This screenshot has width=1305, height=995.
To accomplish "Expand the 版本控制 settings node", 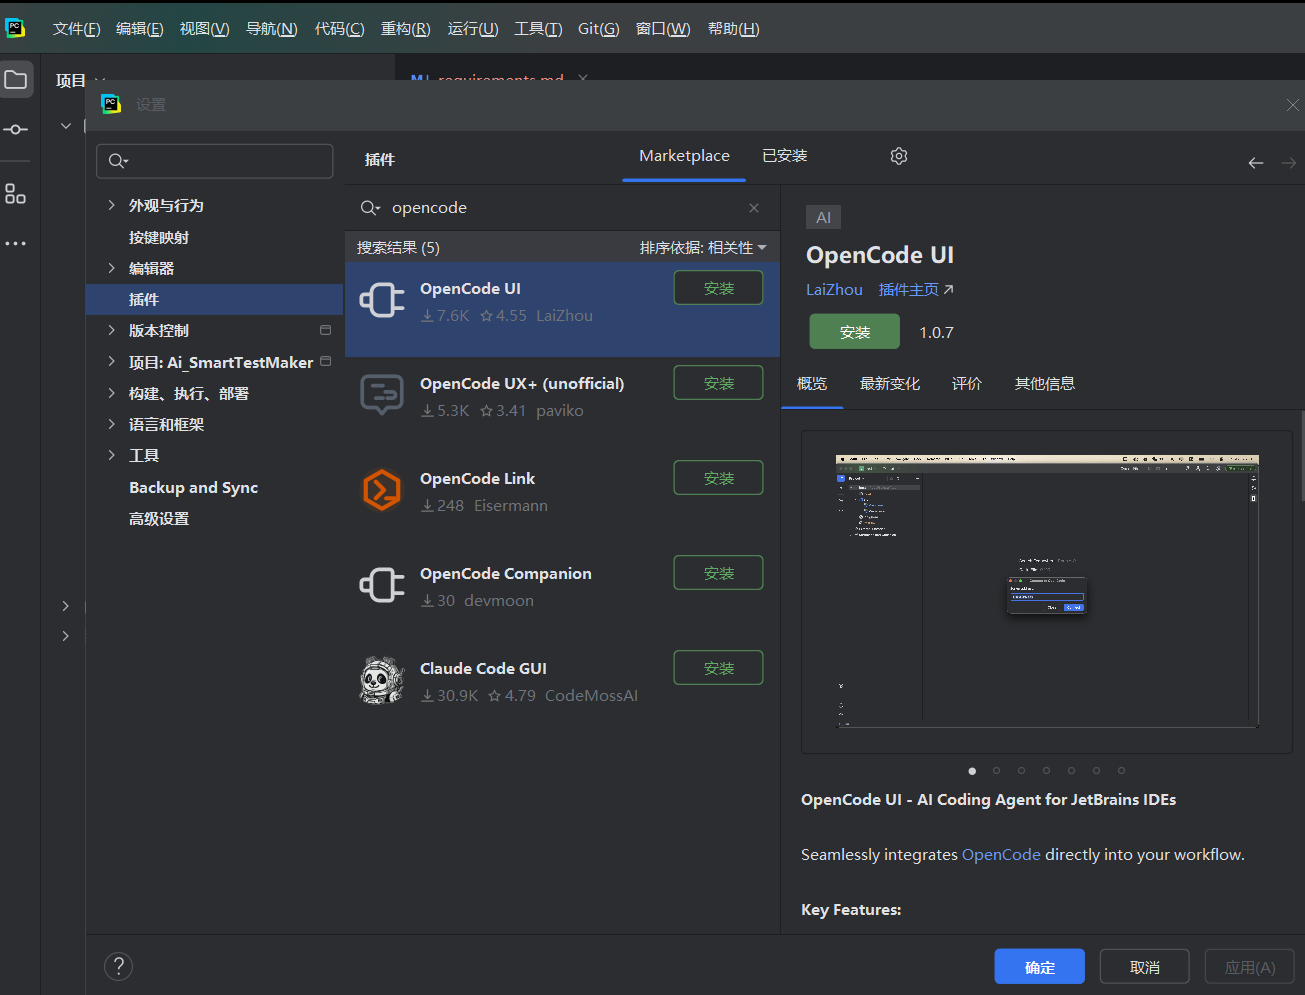I will tap(111, 330).
